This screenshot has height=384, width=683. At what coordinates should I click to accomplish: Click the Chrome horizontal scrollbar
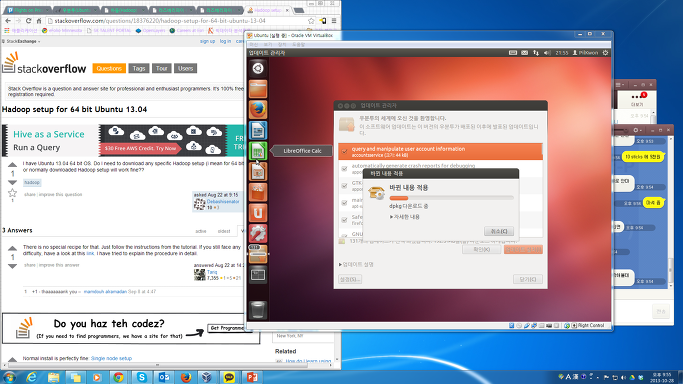(157, 365)
